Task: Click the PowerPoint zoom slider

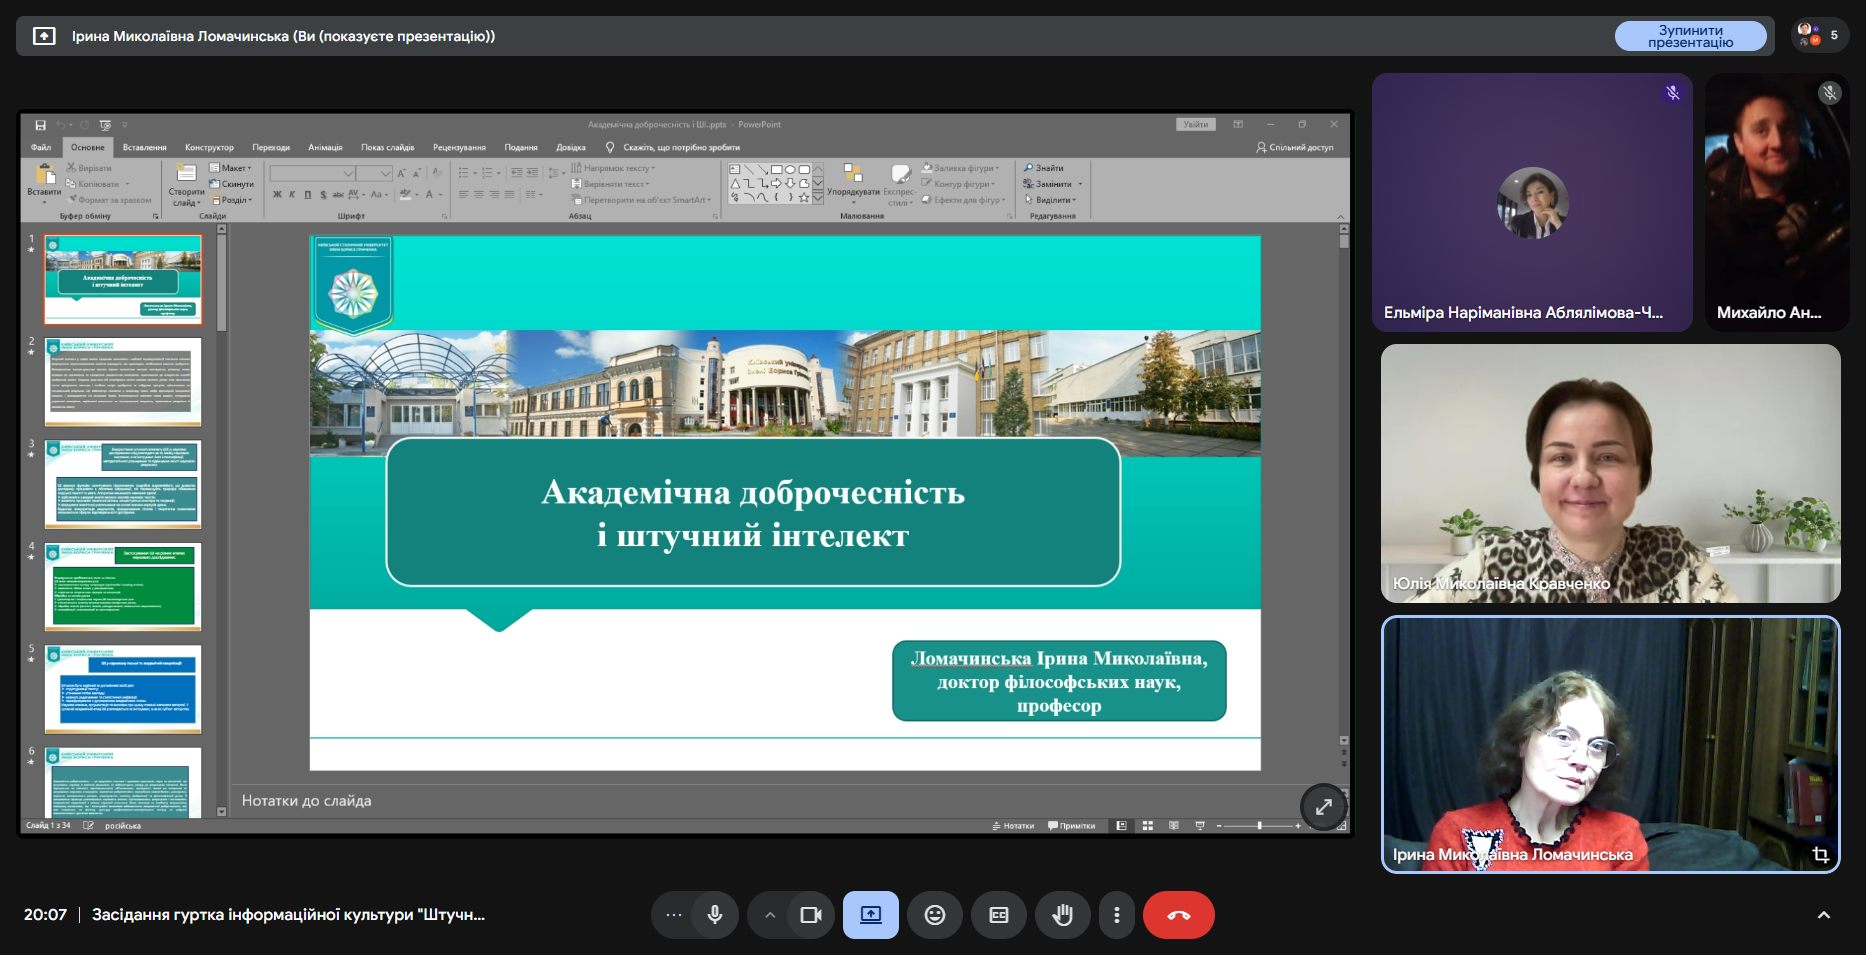Action: 1259,826
